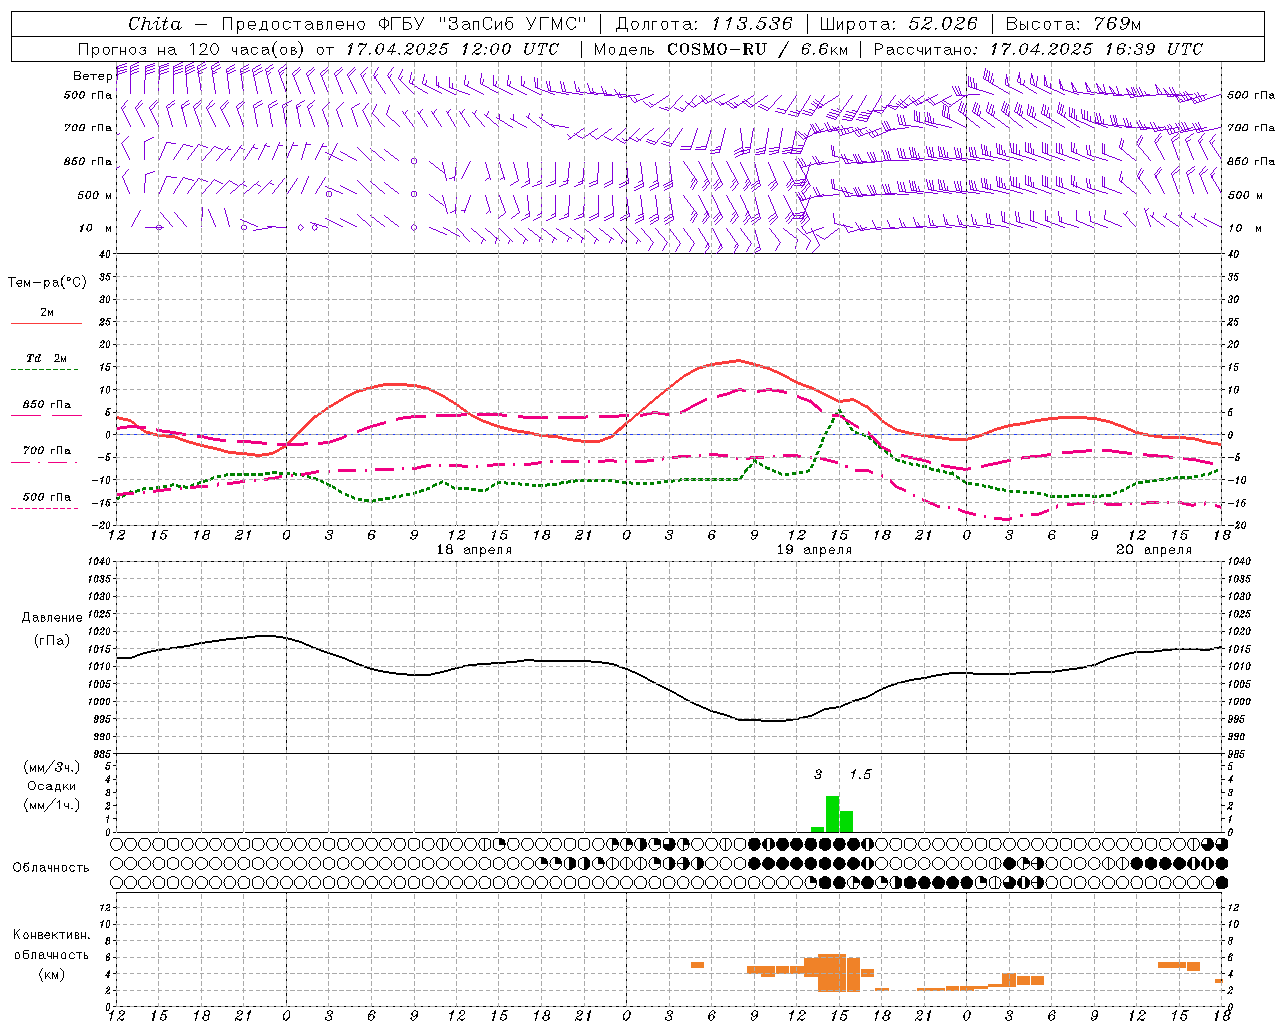Select the "2м" temperature legend entry
This screenshot has height=1024, width=1280.
pos(47,313)
